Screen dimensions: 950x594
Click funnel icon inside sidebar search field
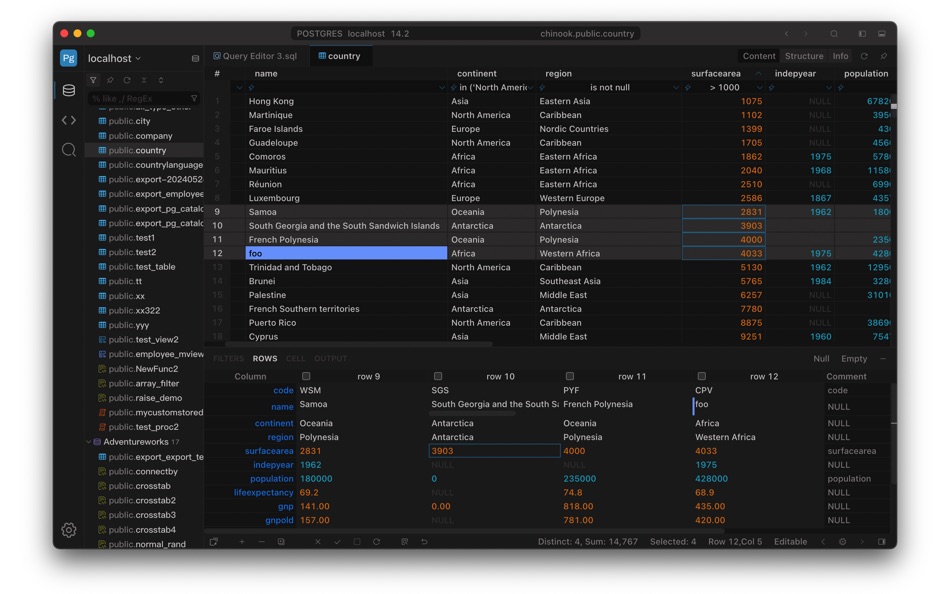(x=194, y=98)
